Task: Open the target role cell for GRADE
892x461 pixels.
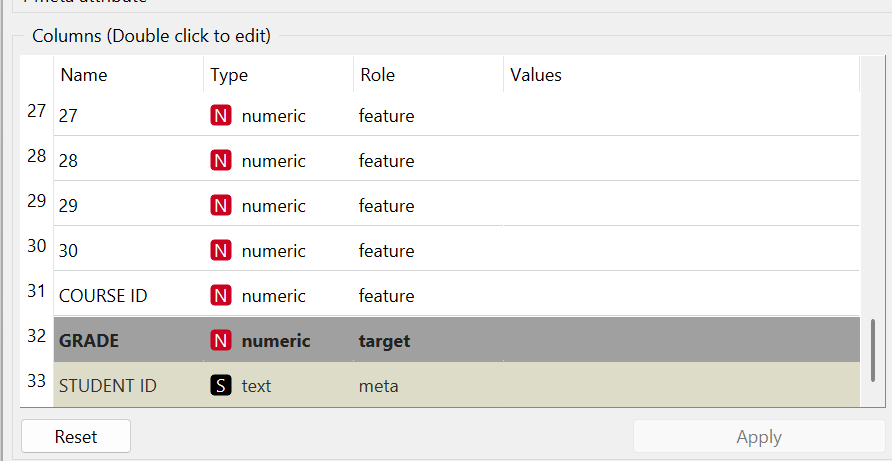Action: 428,340
